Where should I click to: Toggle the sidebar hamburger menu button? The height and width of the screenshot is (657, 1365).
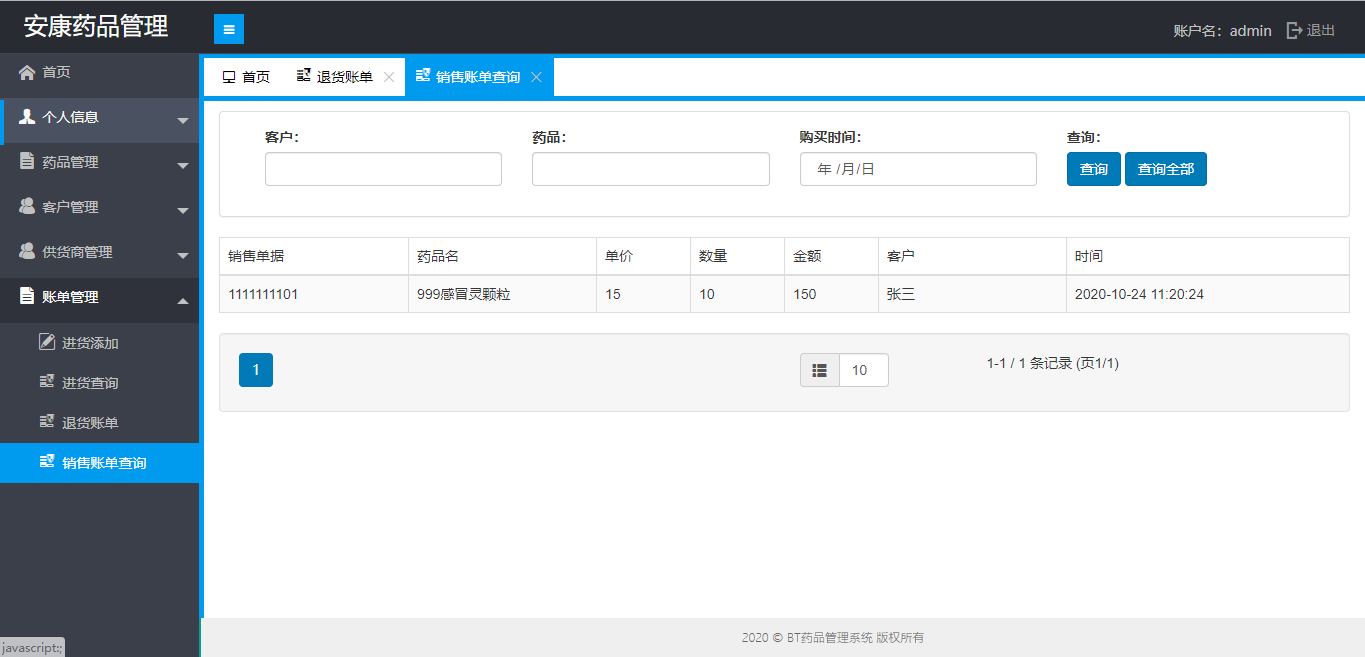pyautogui.click(x=229, y=29)
